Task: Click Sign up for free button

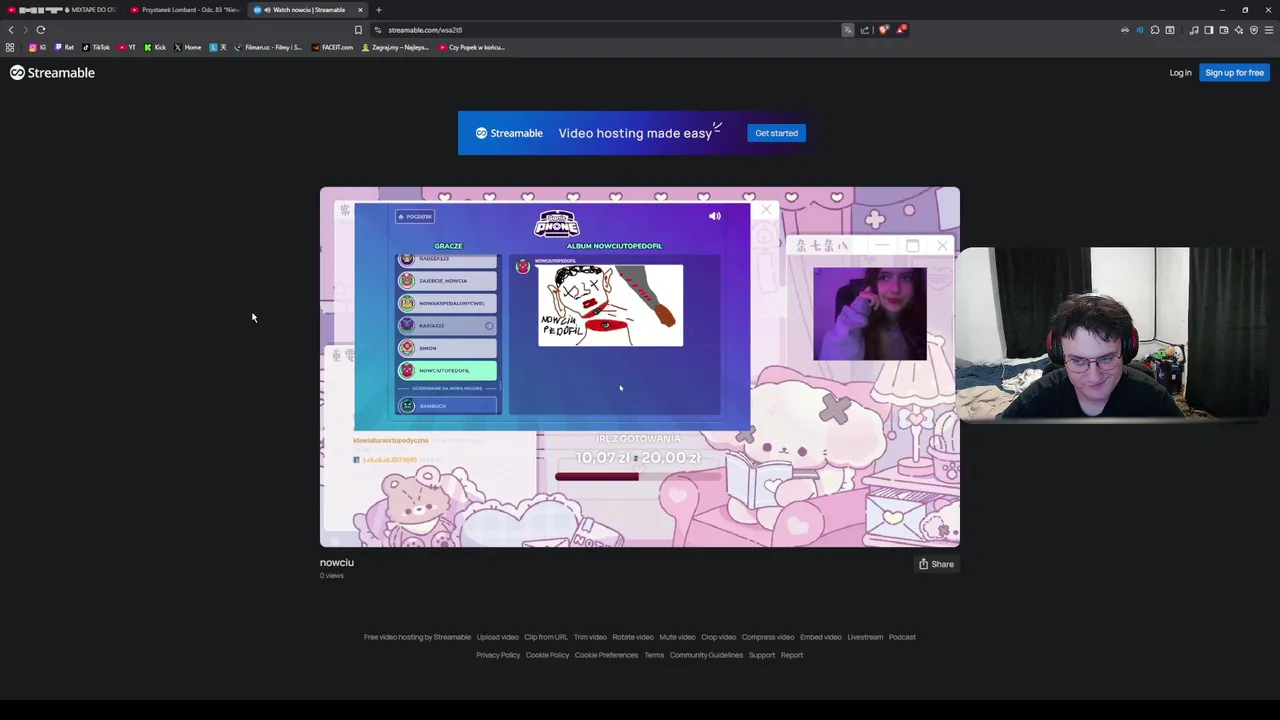Action: [x=1234, y=73]
